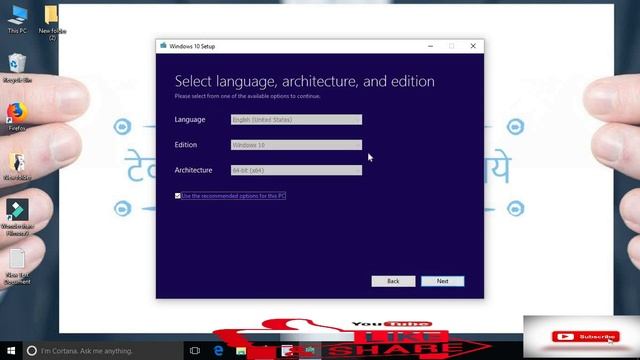Click the heading Select language, architecture, and edition

(x=304, y=81)
